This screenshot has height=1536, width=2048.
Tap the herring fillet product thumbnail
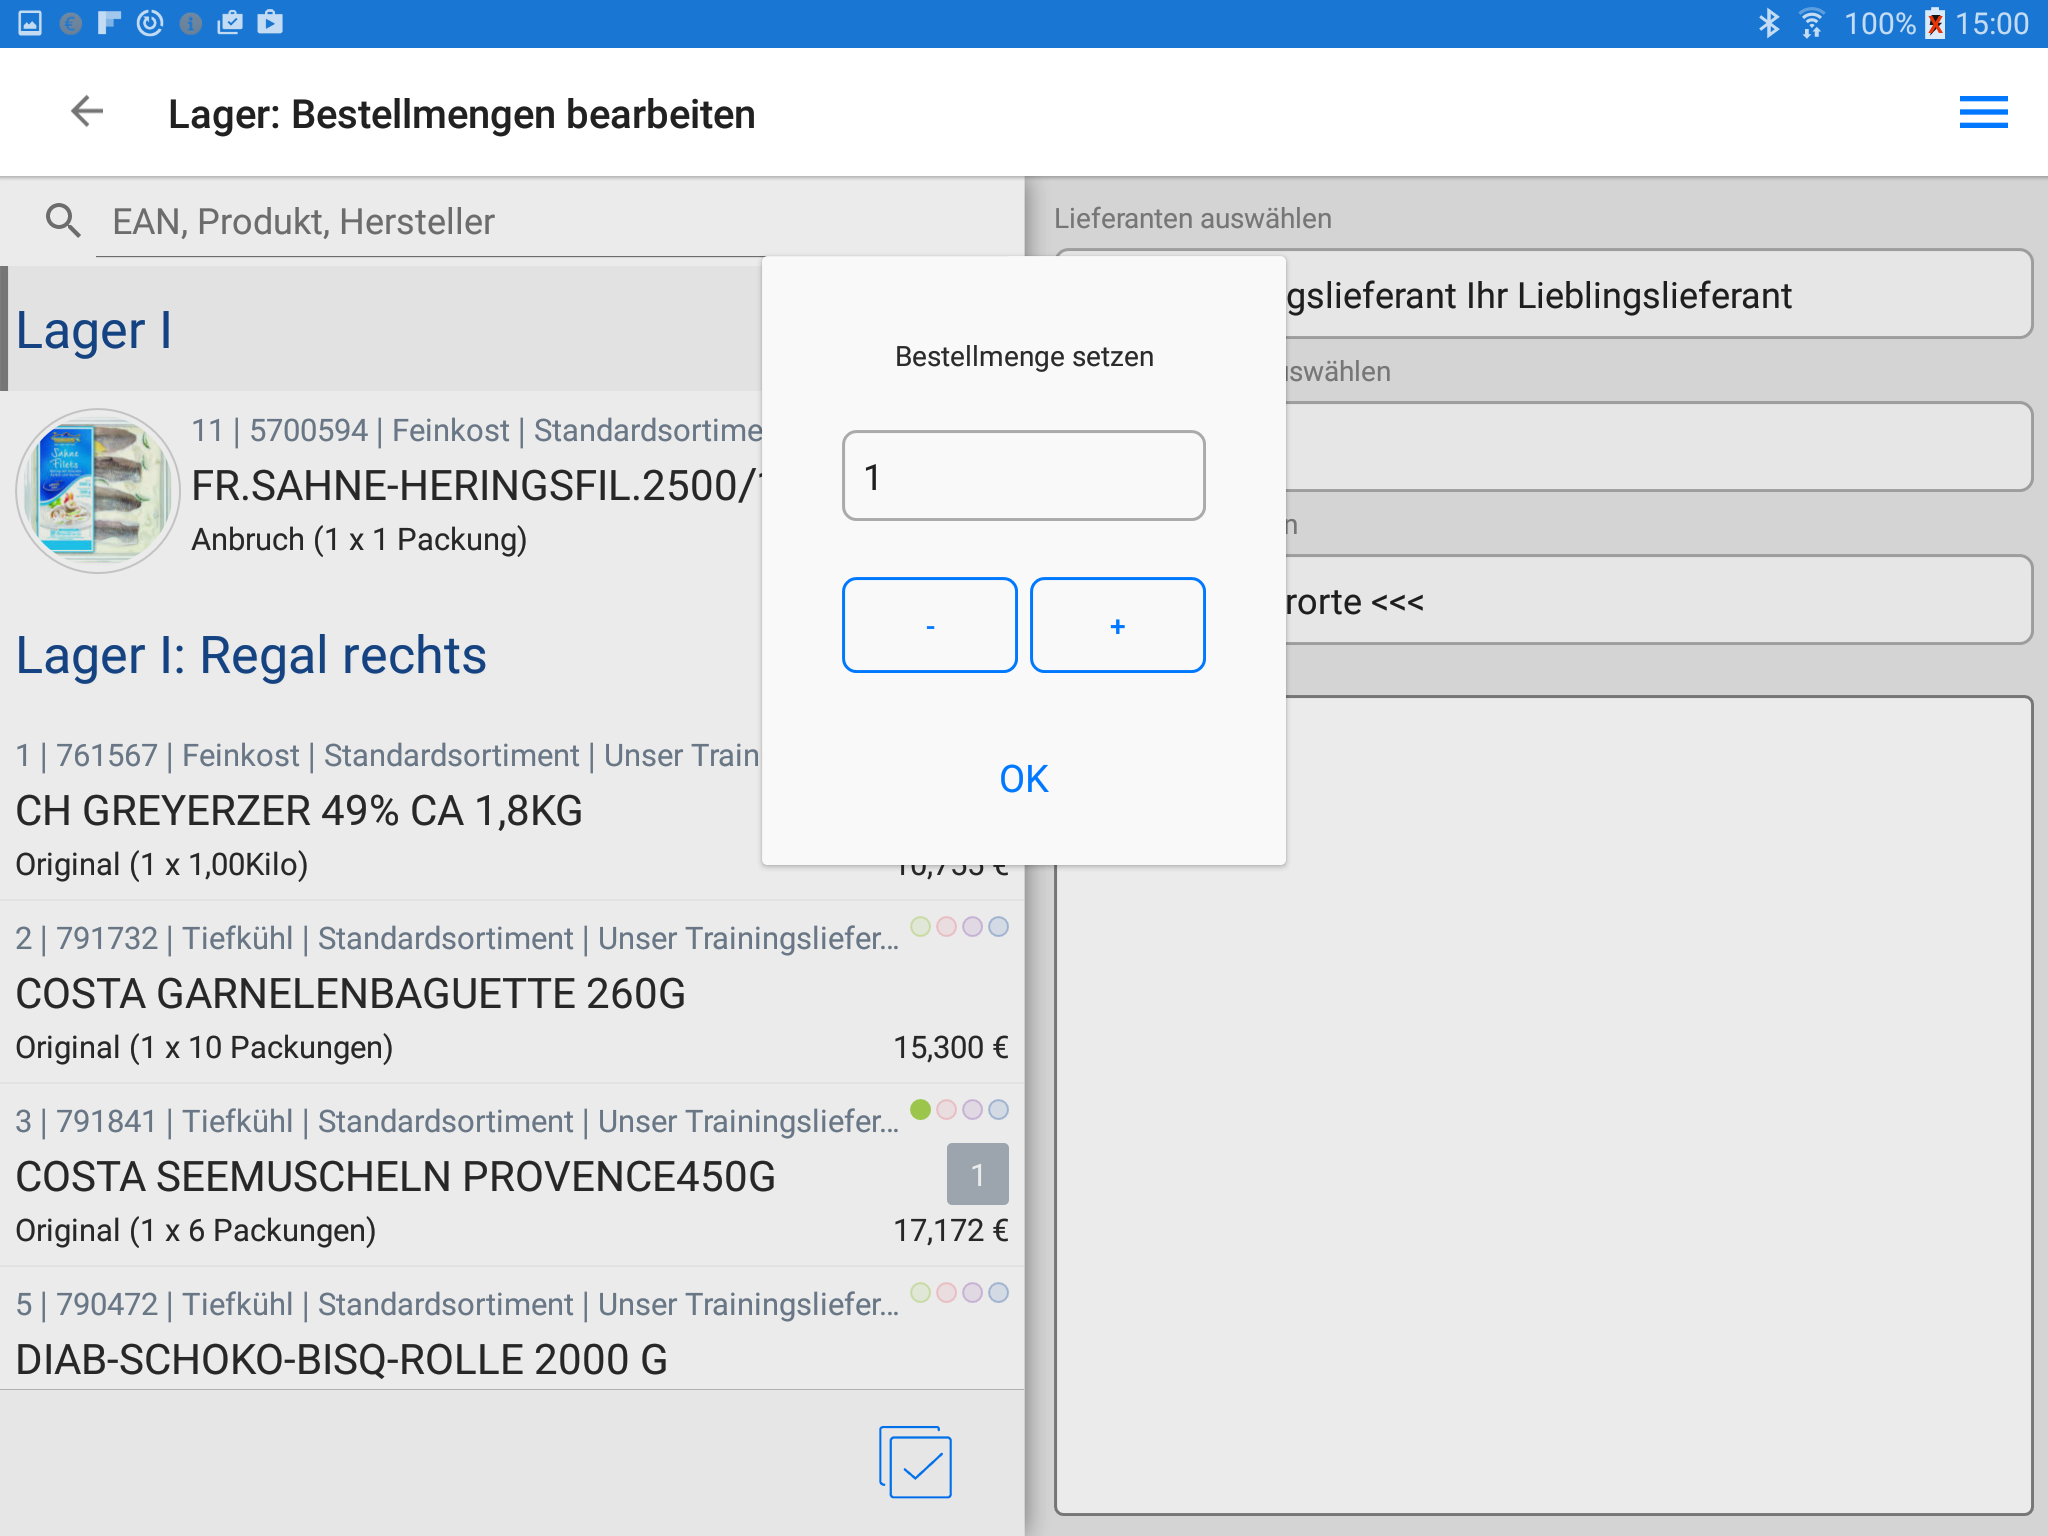coord(98,490)
